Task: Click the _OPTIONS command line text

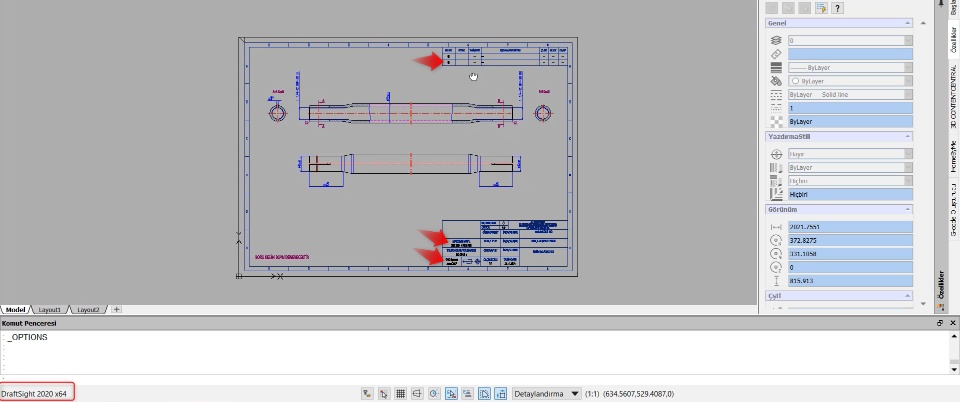Action: (28, 337)
